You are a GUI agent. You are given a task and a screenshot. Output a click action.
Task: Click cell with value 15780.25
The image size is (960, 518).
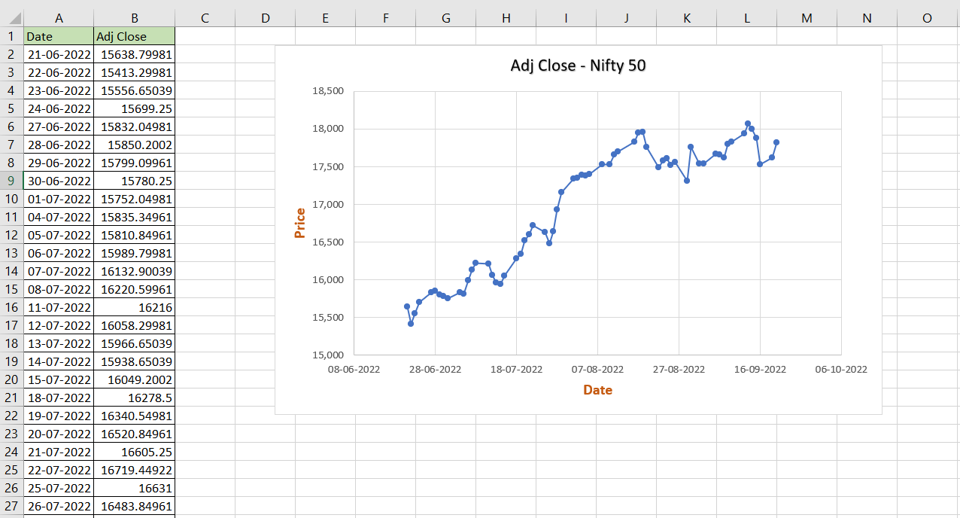(134, 181)
